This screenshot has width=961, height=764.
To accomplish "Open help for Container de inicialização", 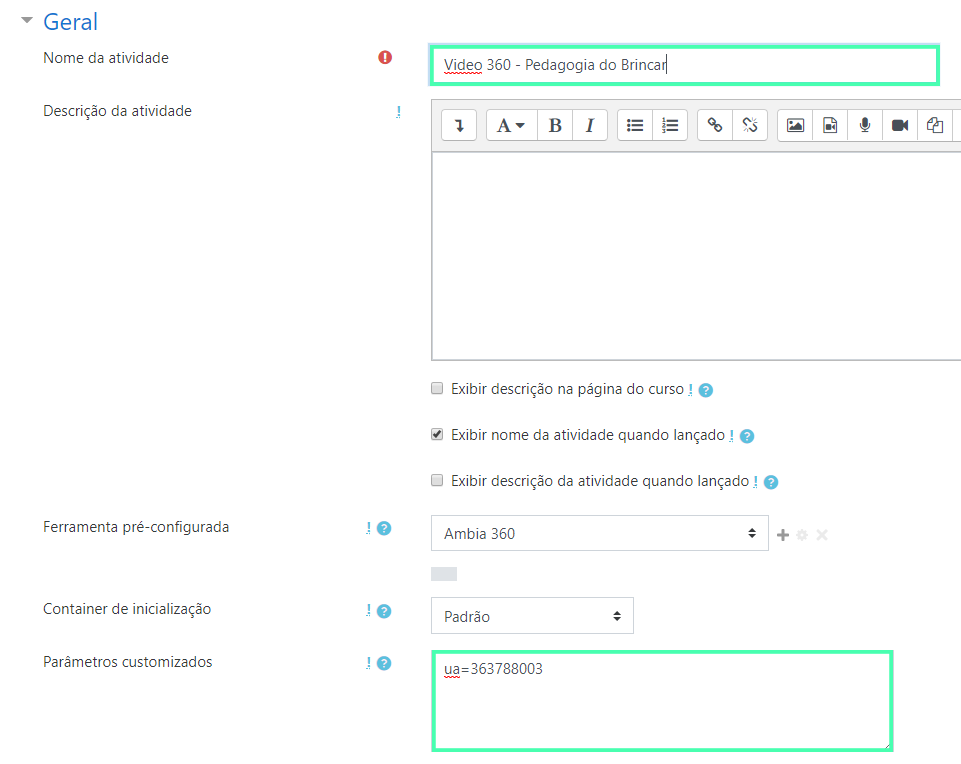I will (384, 611).
